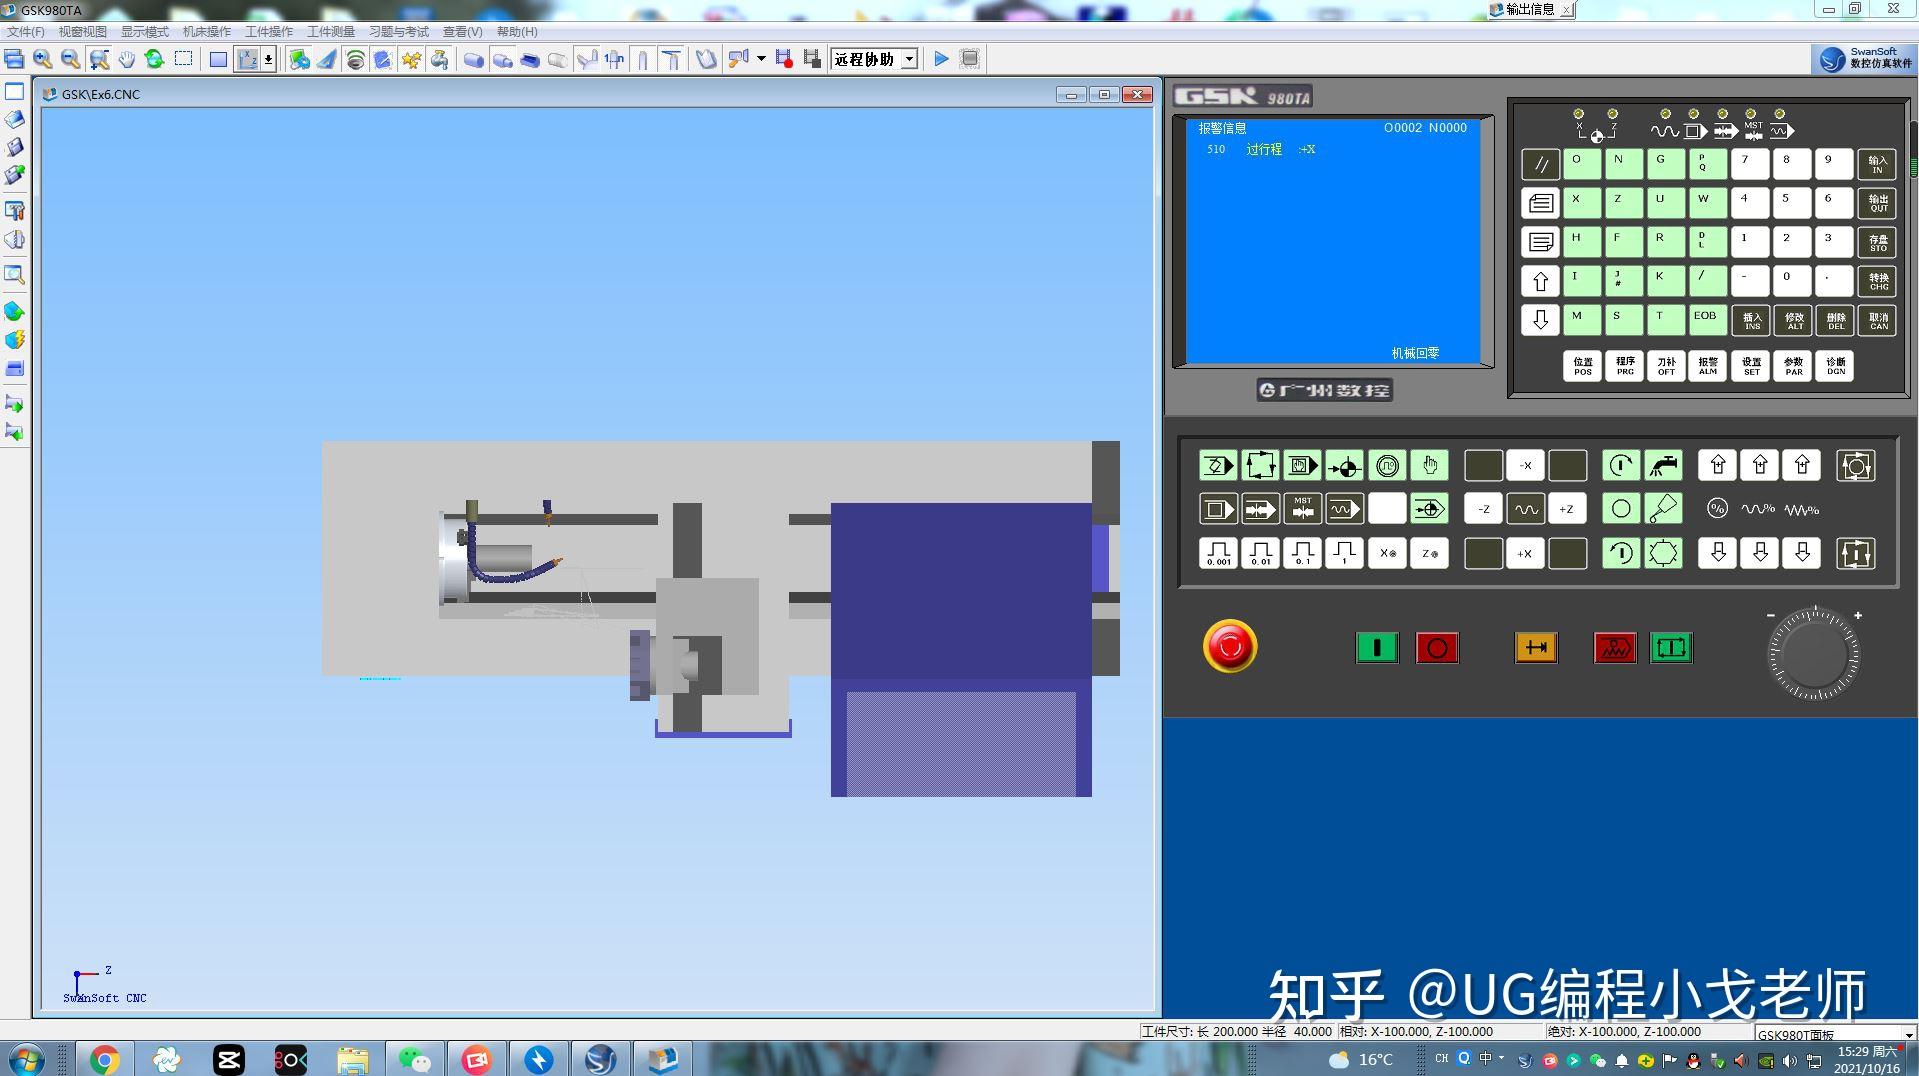Open the 远程协助 combo box dropdown
1919x1076 pixels.
click(909, 59)
